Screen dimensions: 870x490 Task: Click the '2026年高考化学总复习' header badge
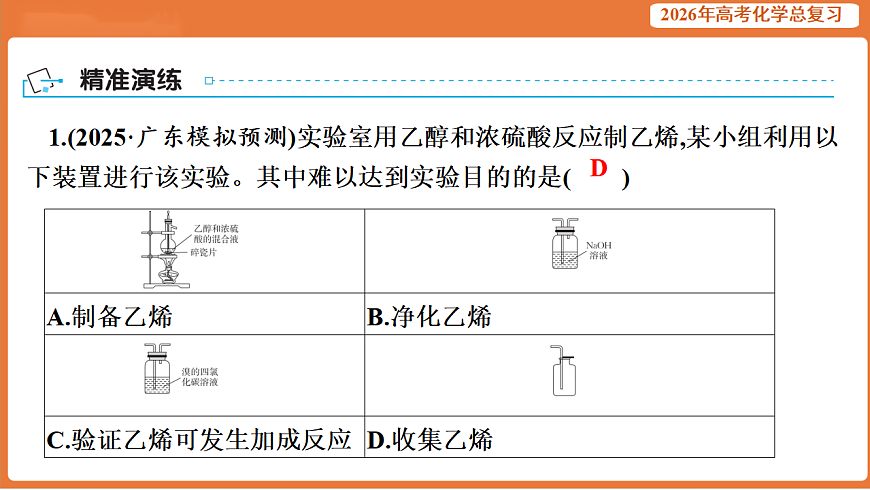pyautogui.click(x=754, y=15)
